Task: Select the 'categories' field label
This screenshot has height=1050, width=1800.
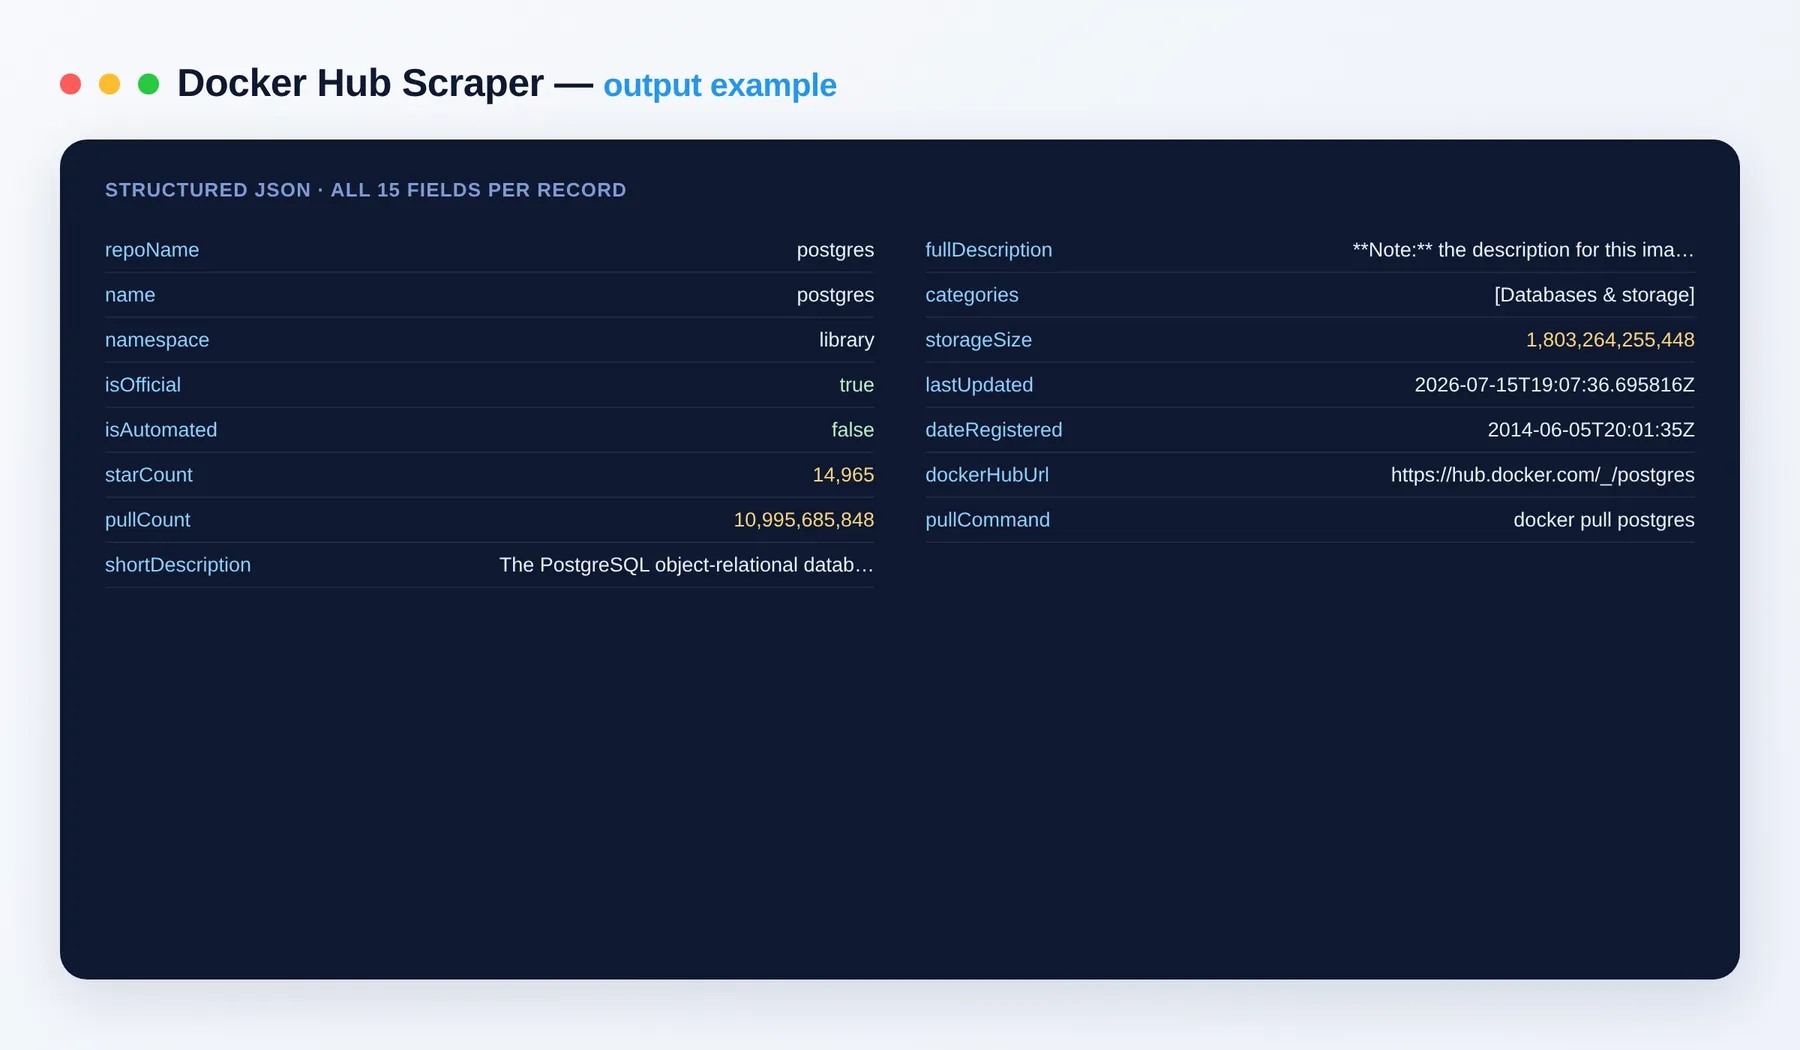Action: click(971, 295)
